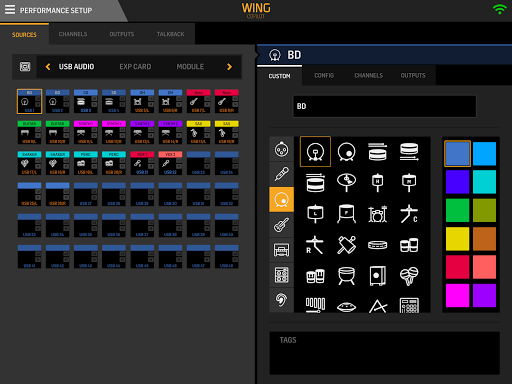Pick the yellow color swatch

[x=457, y=239]
